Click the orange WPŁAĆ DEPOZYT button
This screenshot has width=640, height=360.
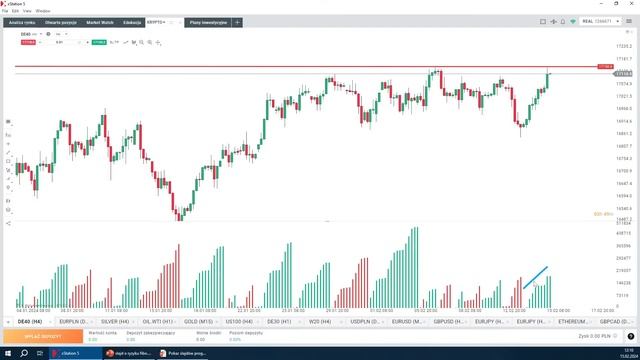tap(43, 336)
